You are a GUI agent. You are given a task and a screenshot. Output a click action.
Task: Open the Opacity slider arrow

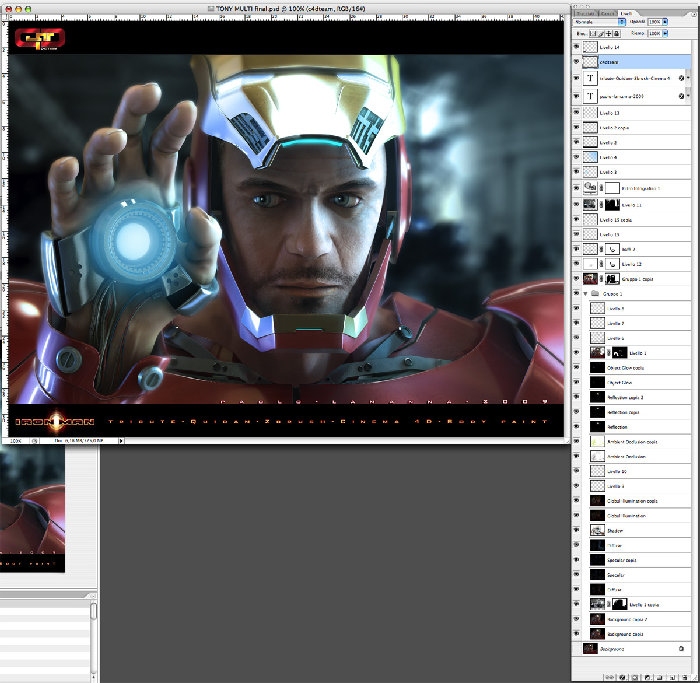[665, 22]
